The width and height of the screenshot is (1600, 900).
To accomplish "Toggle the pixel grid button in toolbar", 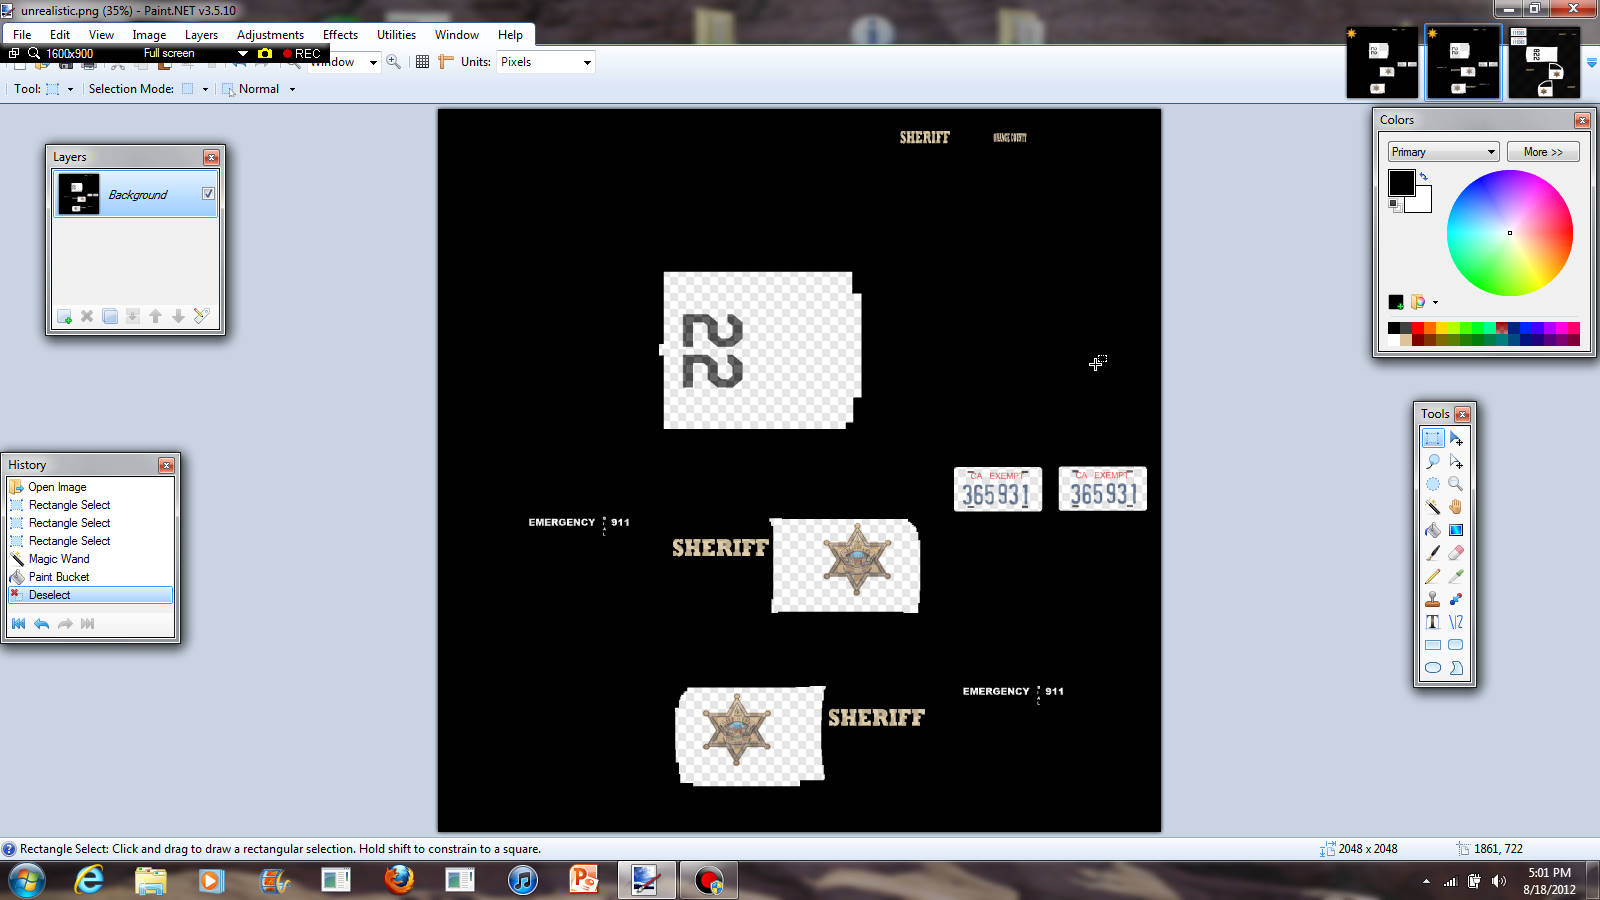I will pyautogui.click(x=422, y=62).
